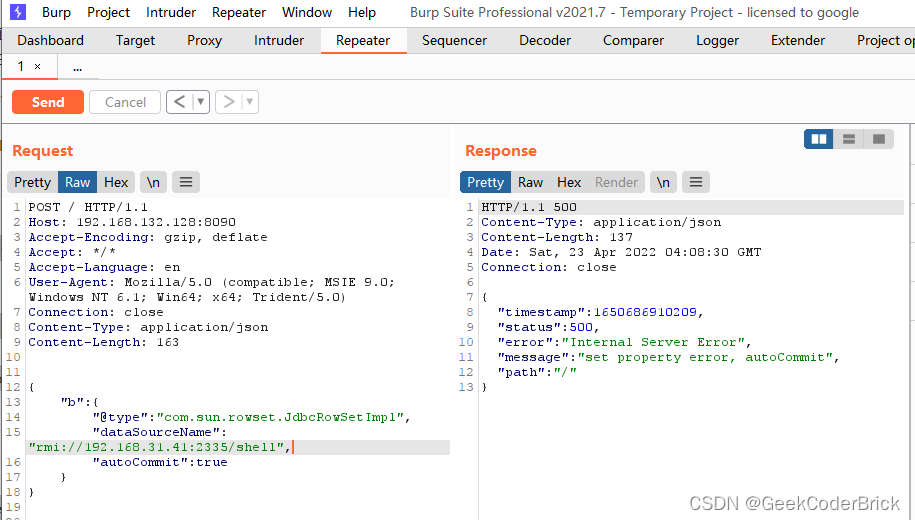915x520 pixels.
Task: Switch Request view to Raw
Action: [x=78, y=182]
